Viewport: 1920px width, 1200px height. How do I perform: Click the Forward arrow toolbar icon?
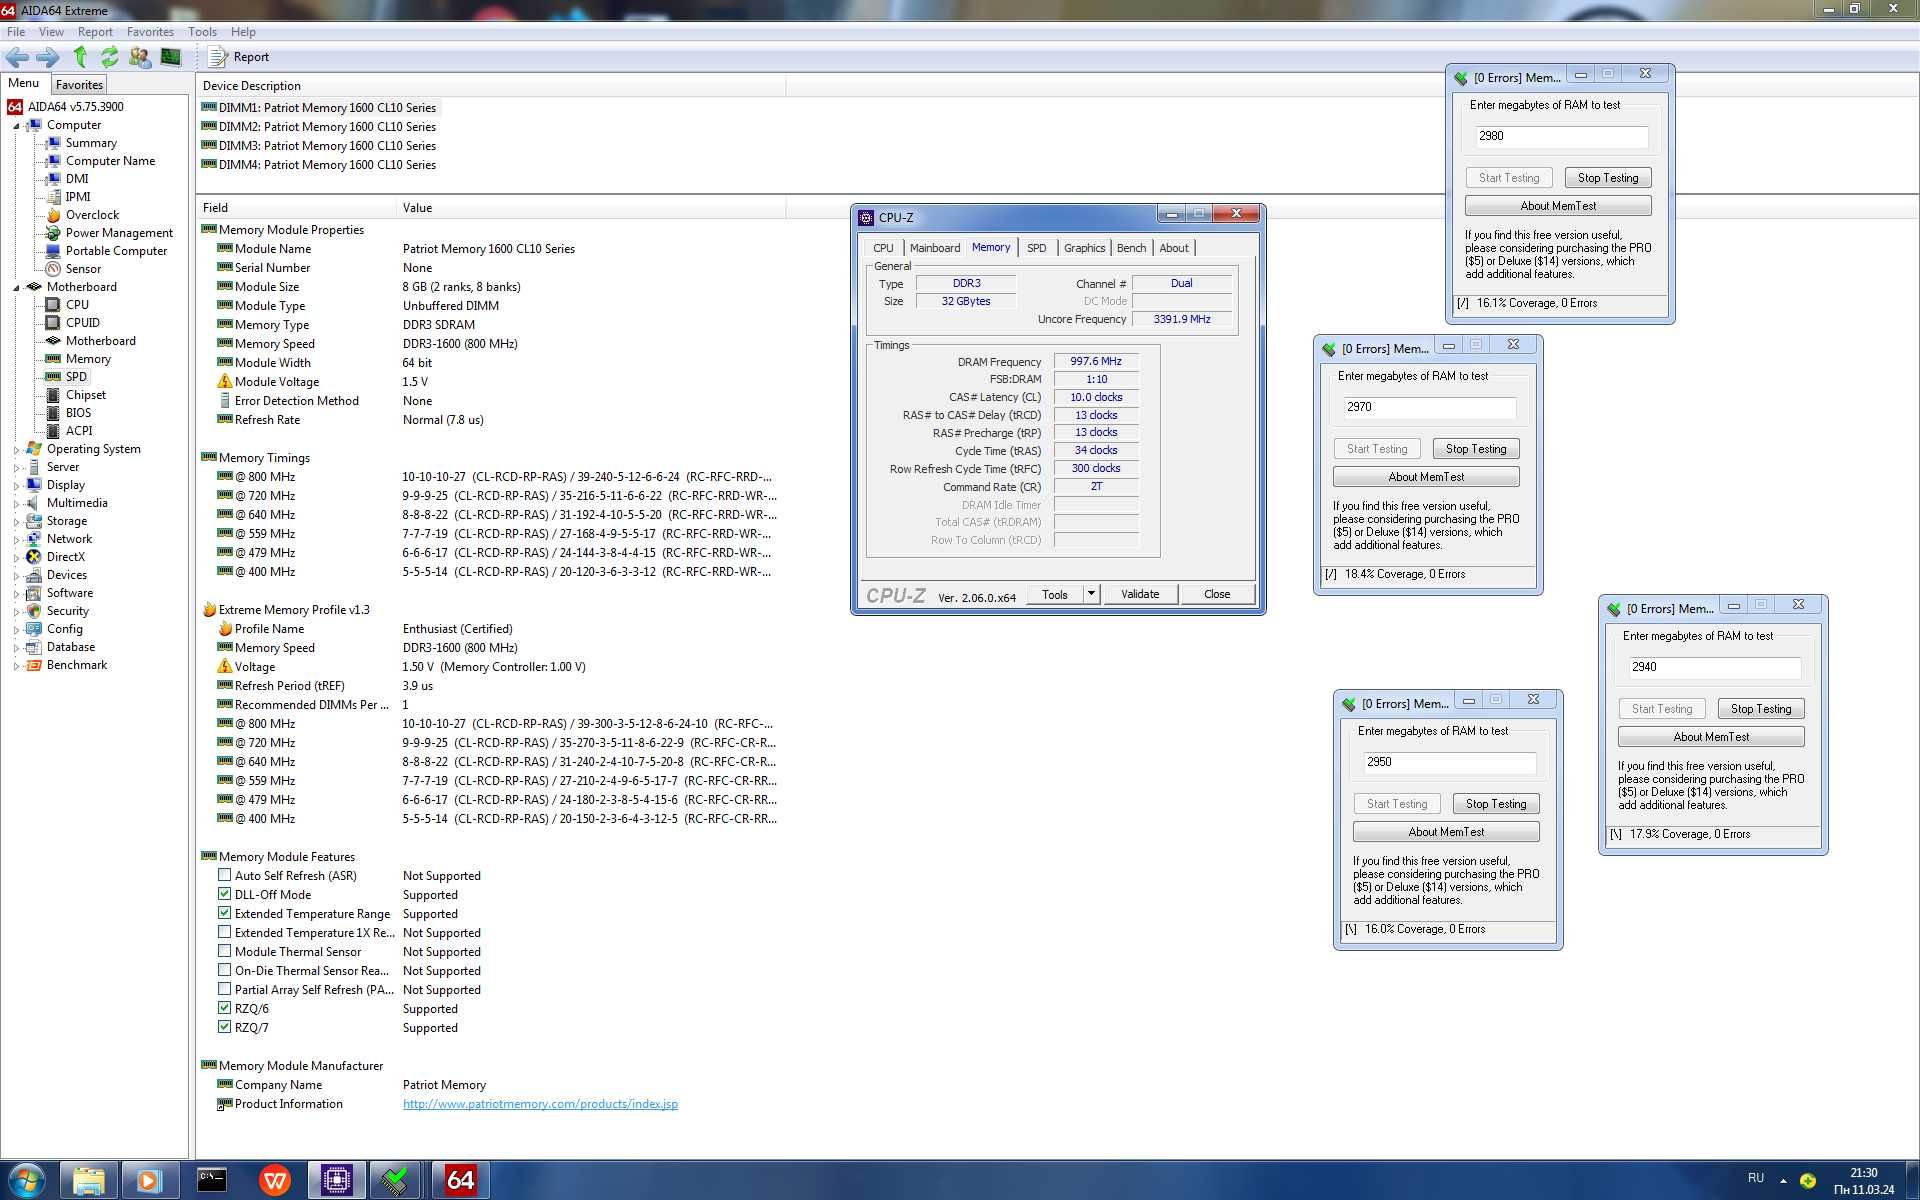point(48,57)
